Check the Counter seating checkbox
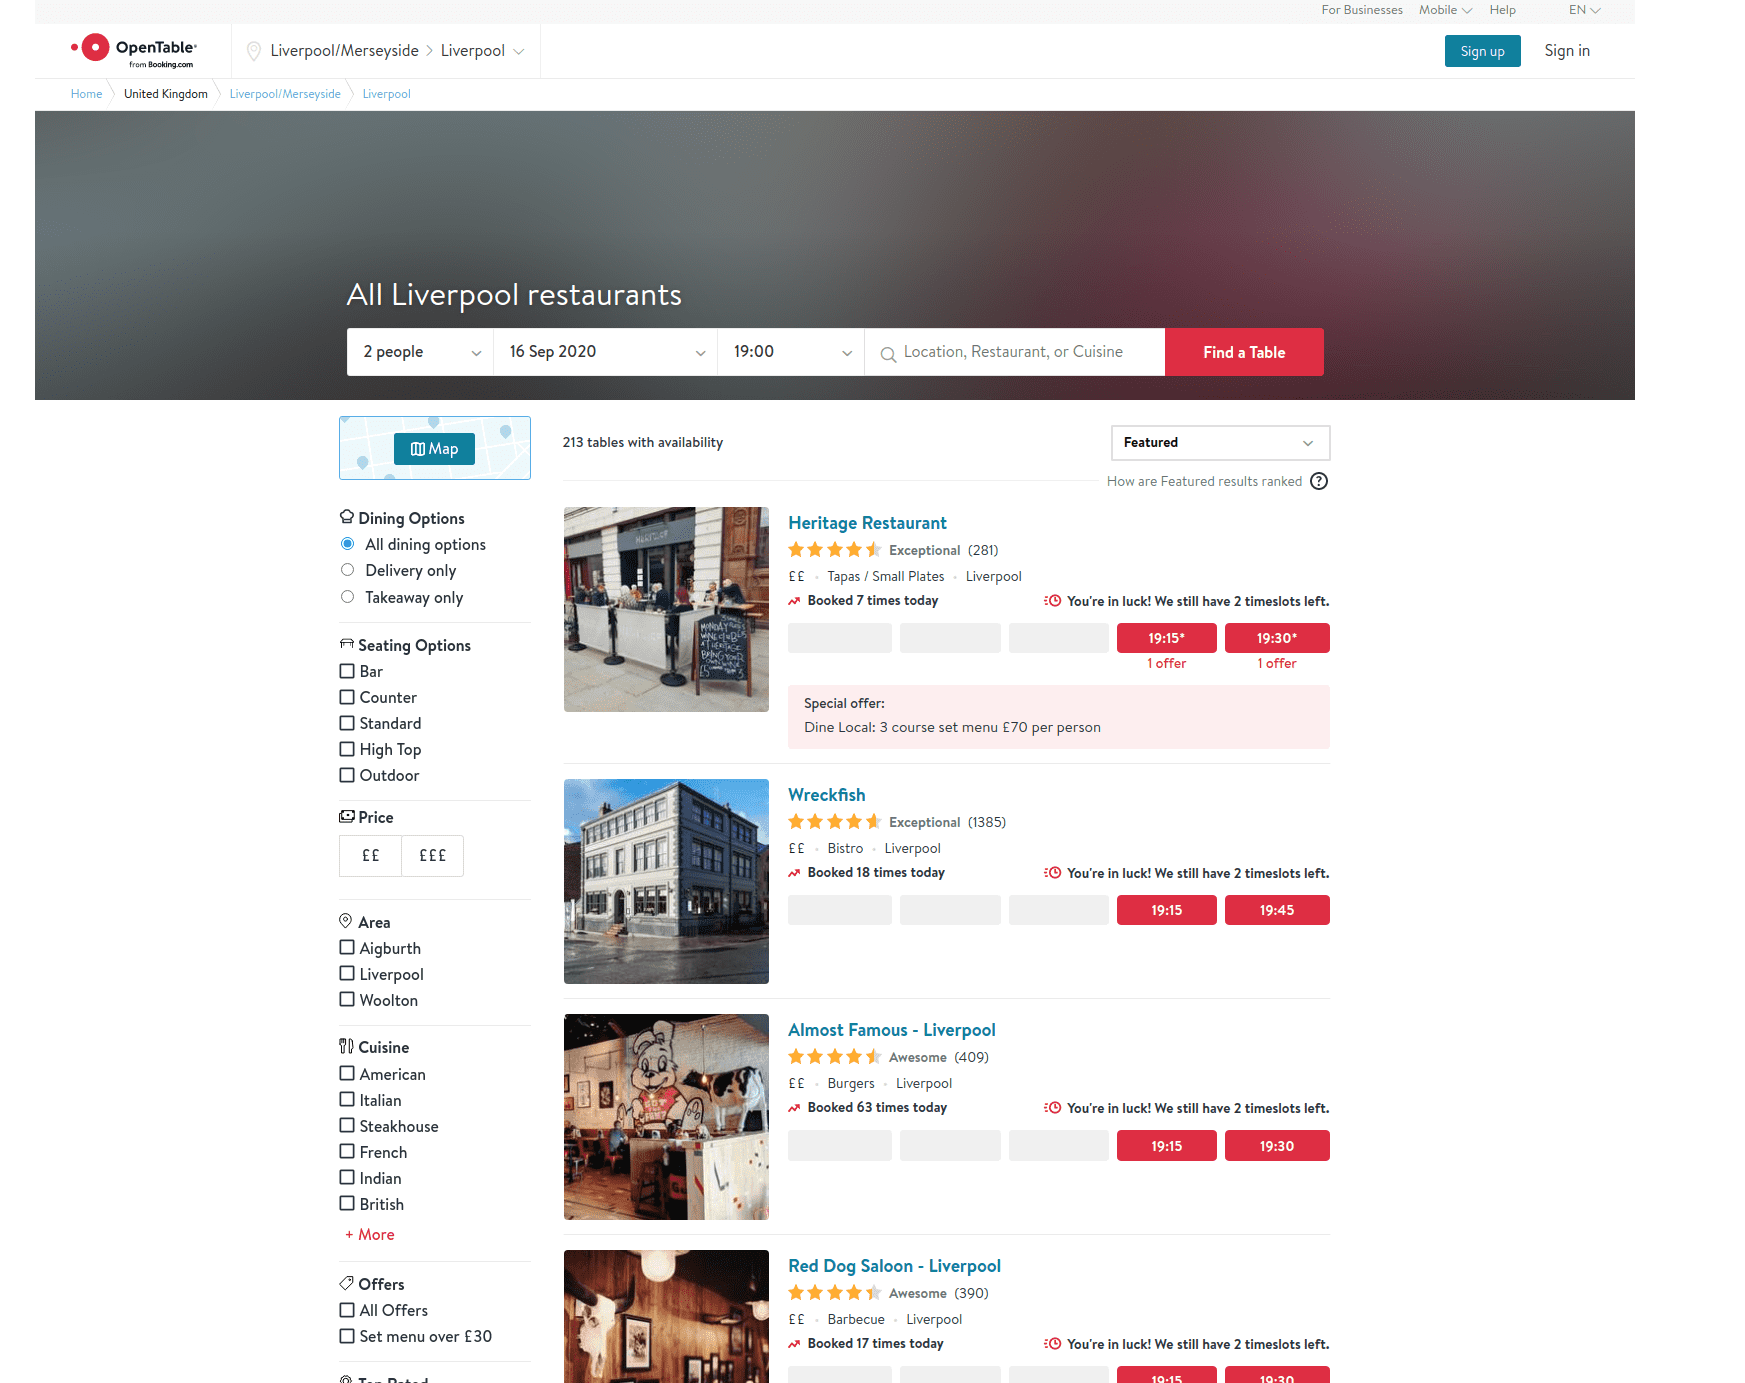The width and height of the screenshot is (1745, 1383). 347,697
